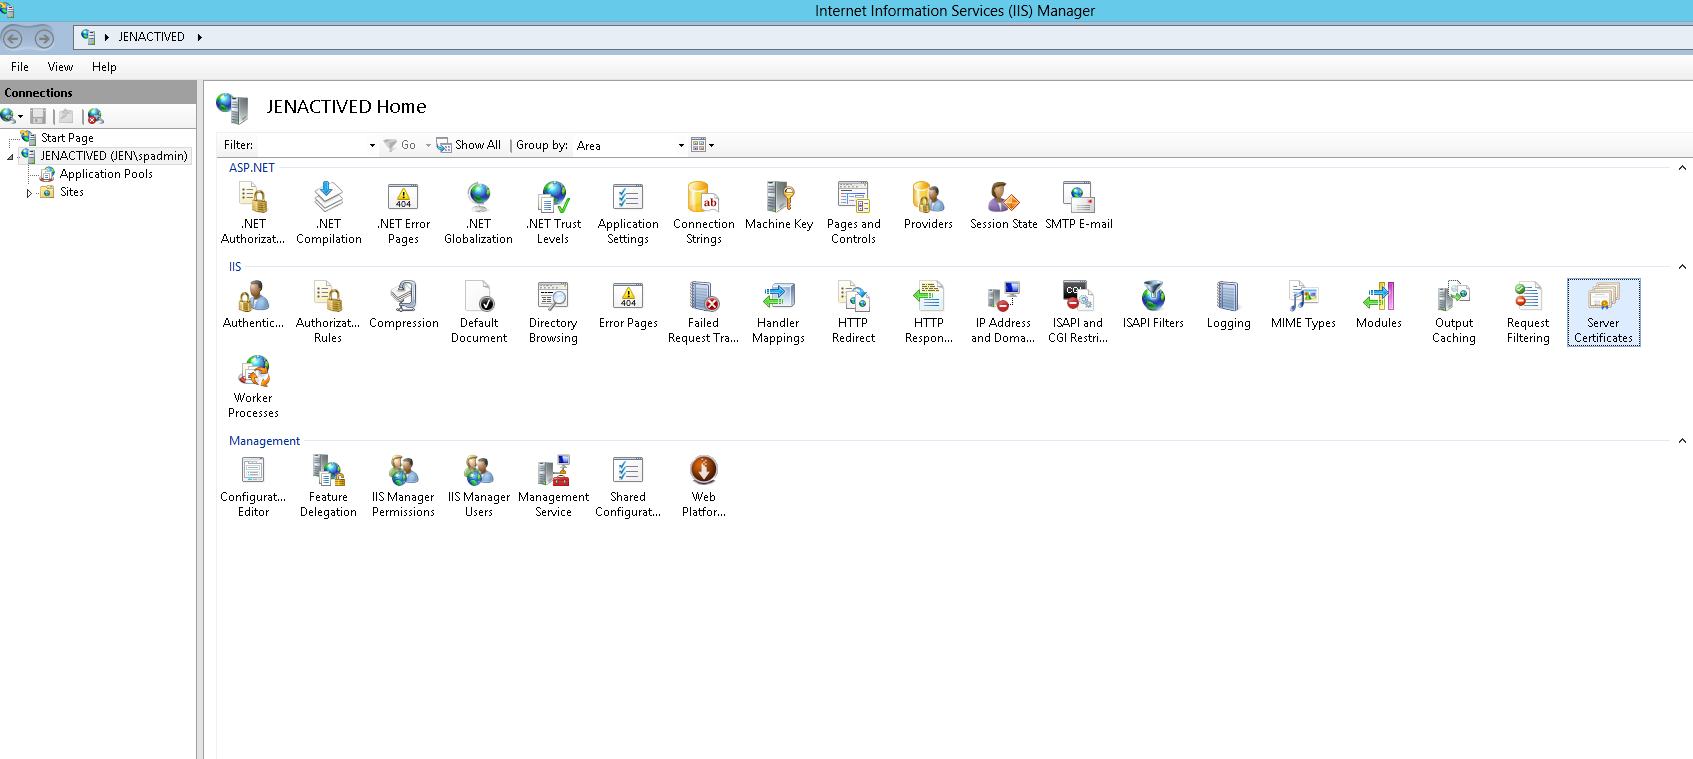The width and height of the screenshot is (1693, 759).
Task: Click the Show All button
Action: pyautogui.click(x=469, y=145)
